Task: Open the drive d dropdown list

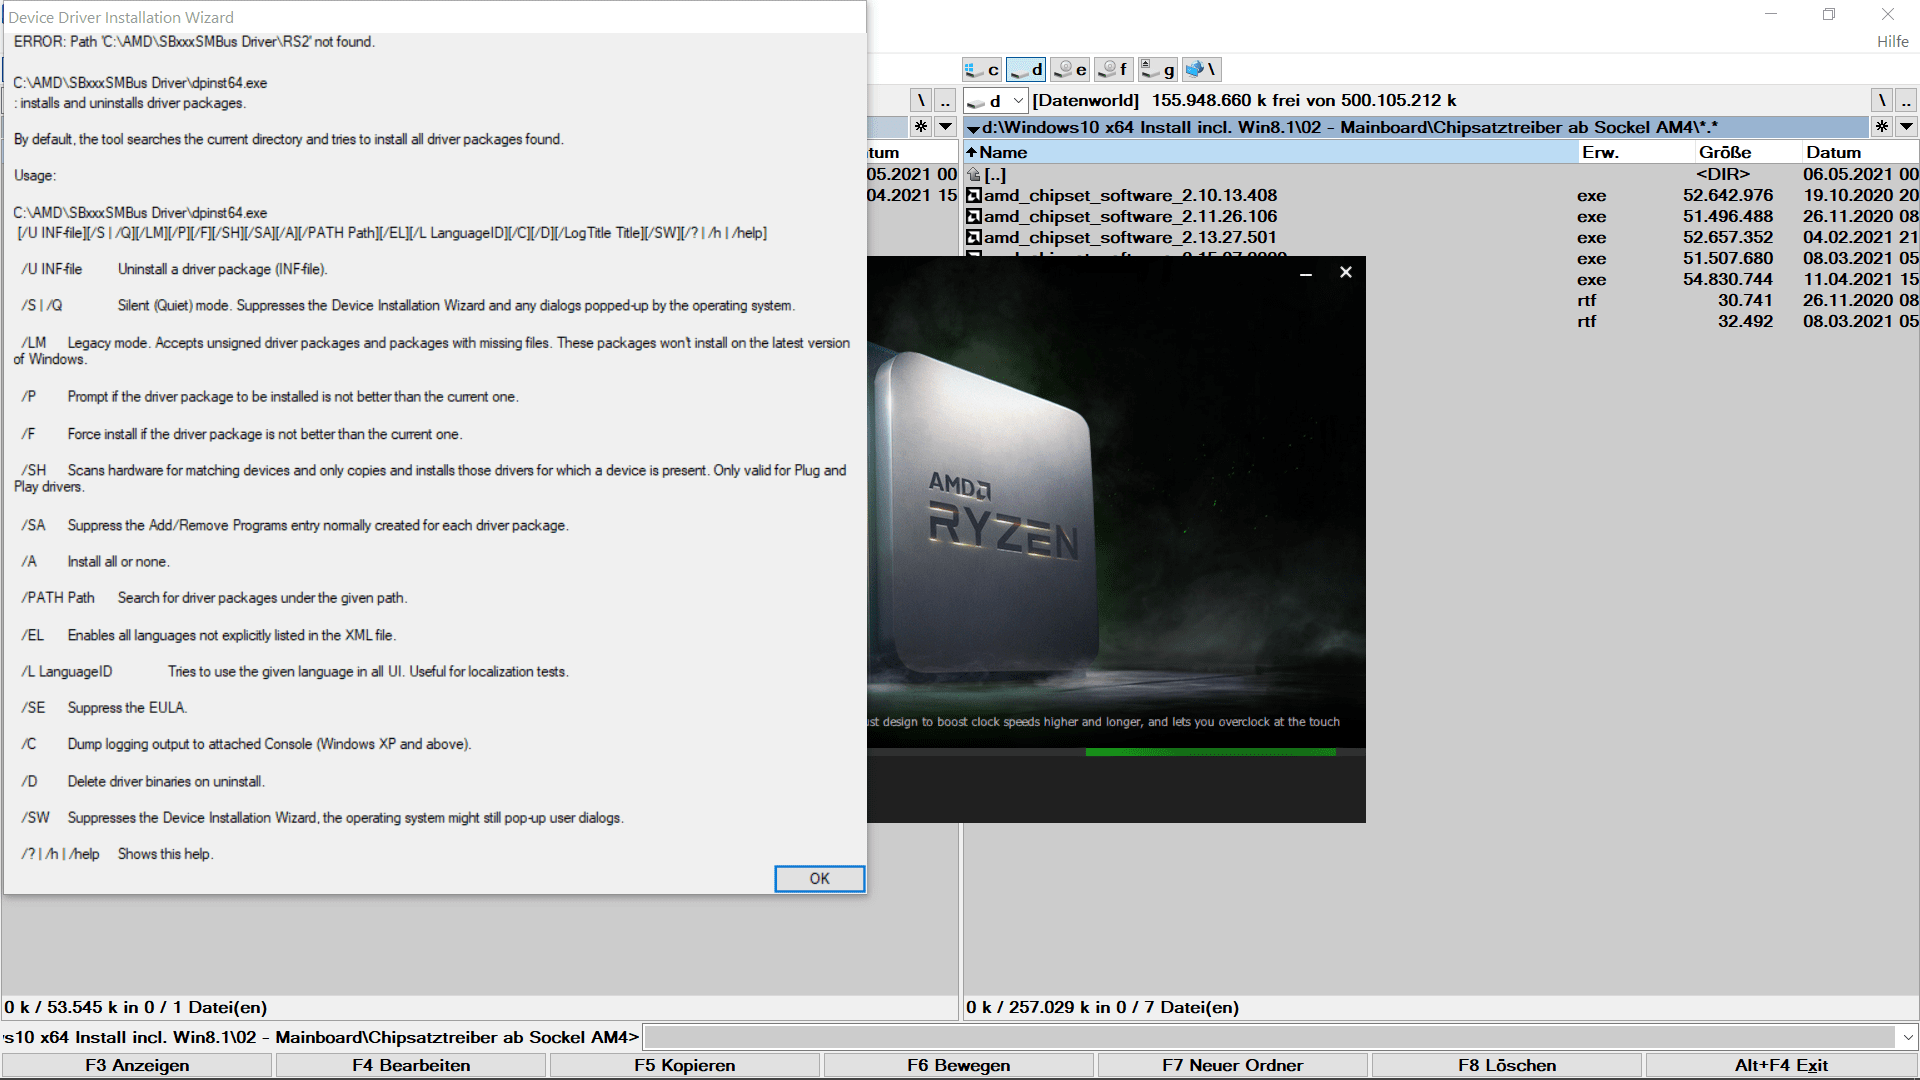Action: click(1018, 100)
